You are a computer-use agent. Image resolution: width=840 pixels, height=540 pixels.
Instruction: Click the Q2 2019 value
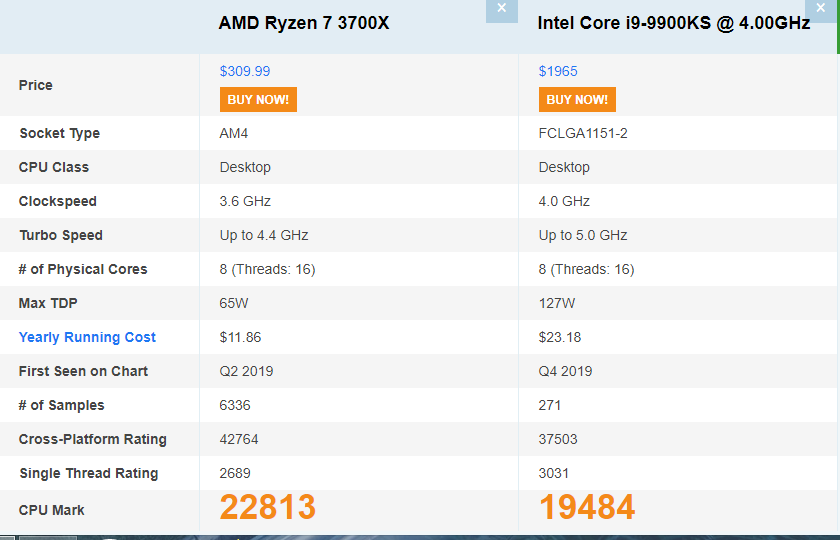(x=246, y=371)
